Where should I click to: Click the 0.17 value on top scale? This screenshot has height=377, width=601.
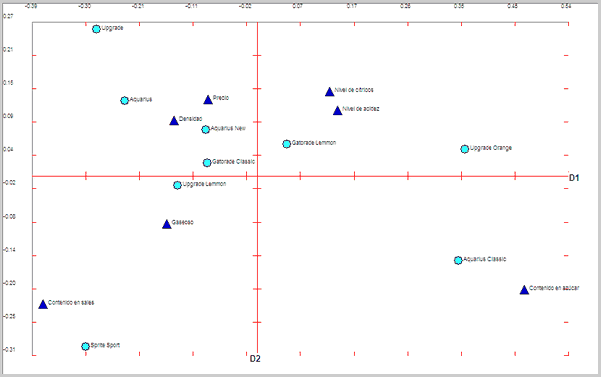click(x=352, y=6)
